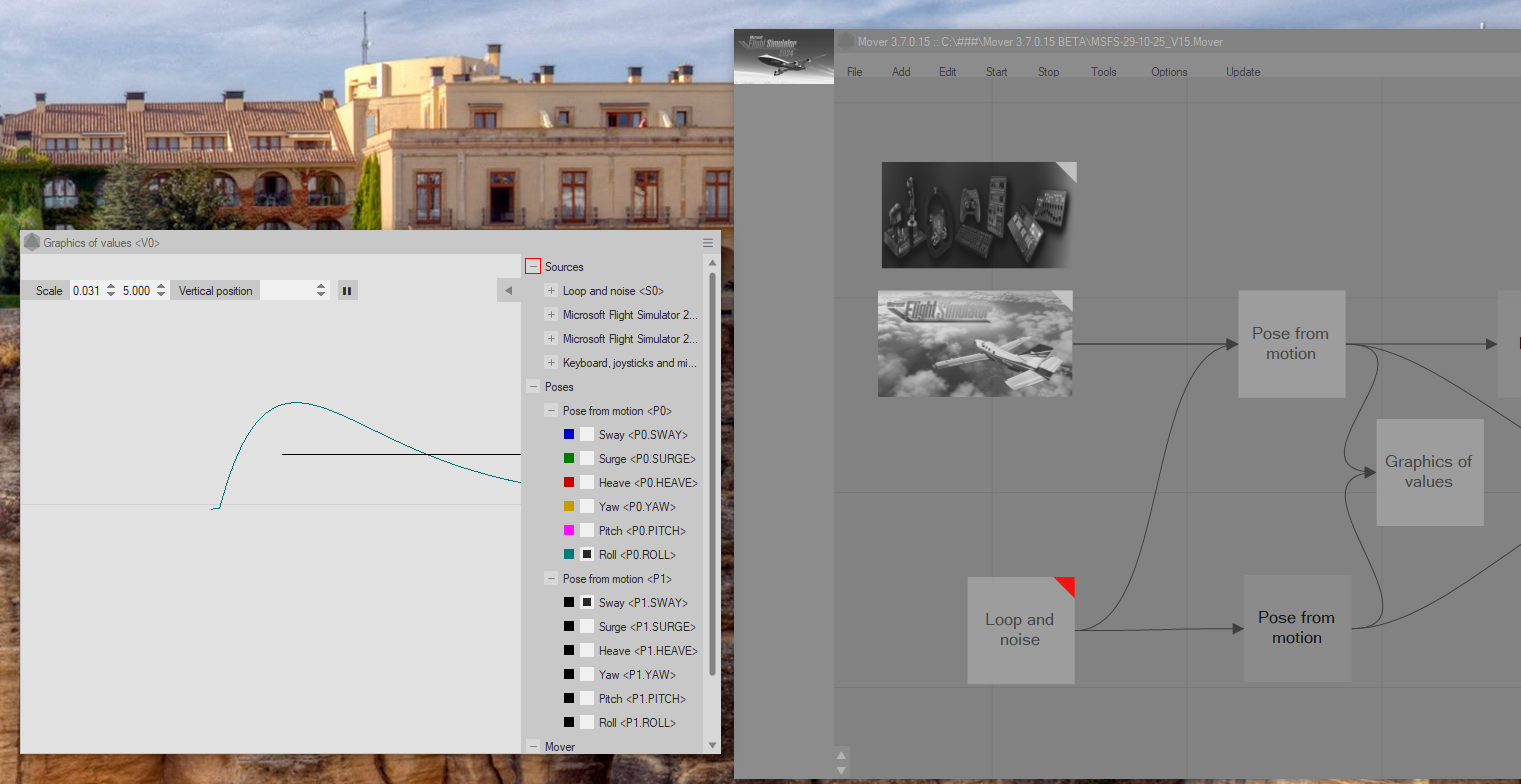Viewport: 1521px width, 784px height.
Task: Uncheck the Sway P1.SWAY checkbox
Action: pos(587,603)
